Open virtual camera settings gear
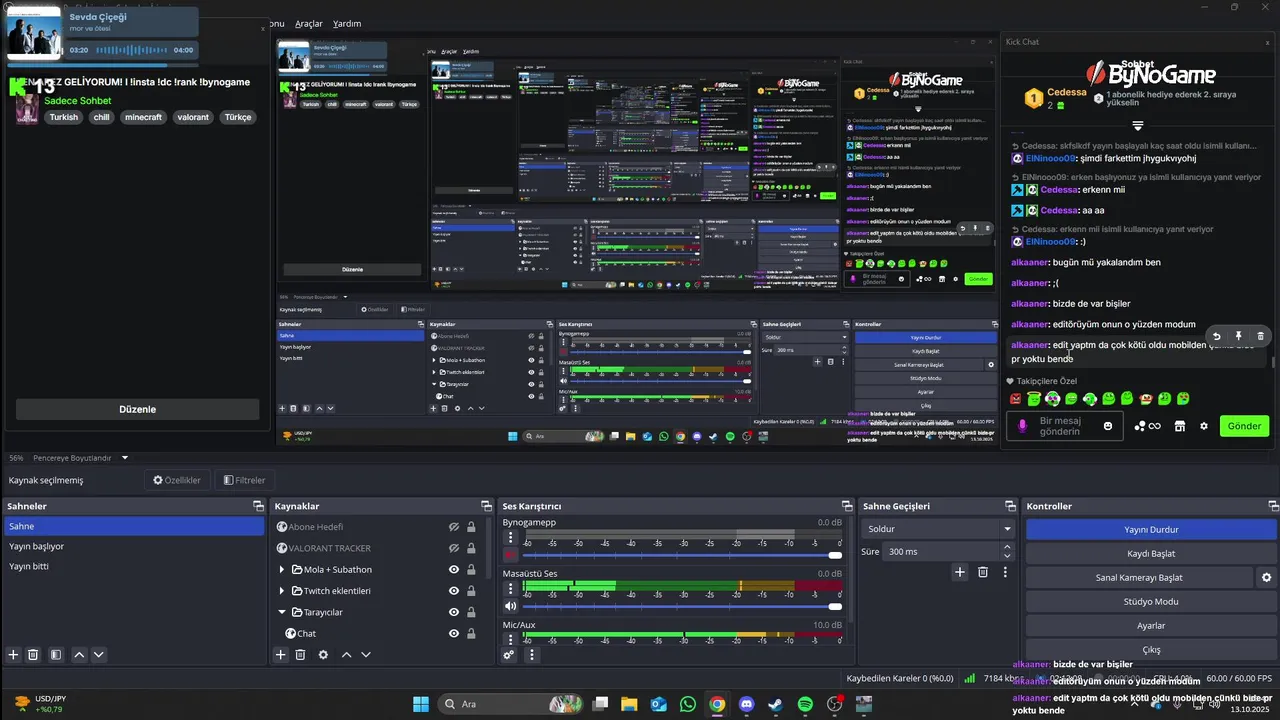The height and width of the screenshot is (720, 1280). [x=1266, y=578]
